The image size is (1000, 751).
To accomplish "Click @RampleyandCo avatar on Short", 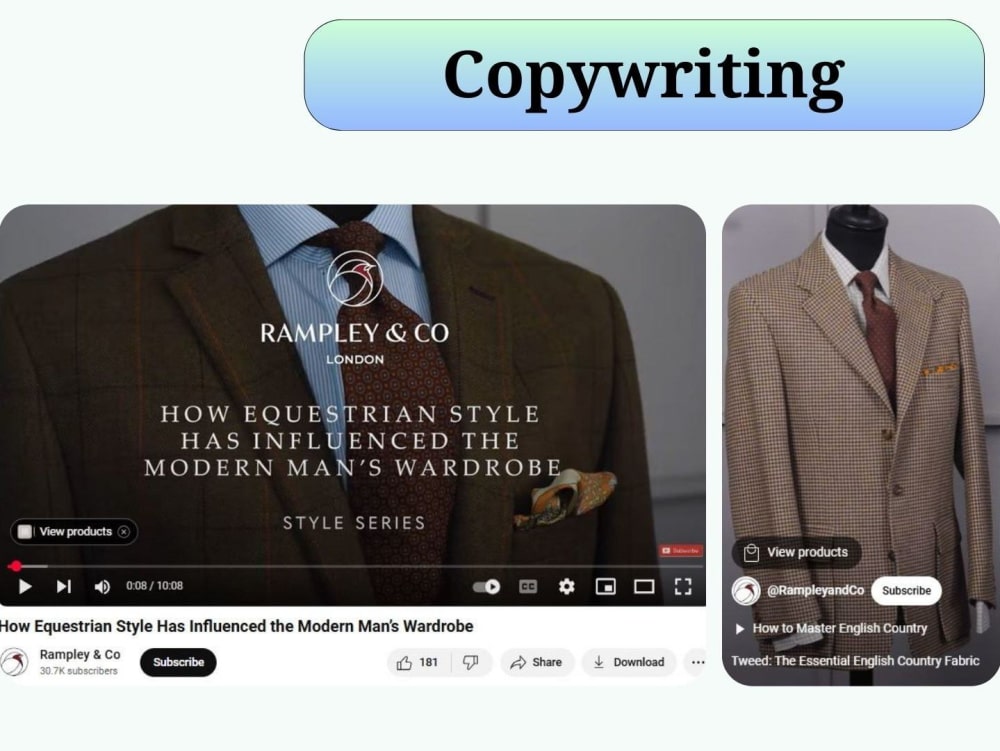I will click(746, 590).
